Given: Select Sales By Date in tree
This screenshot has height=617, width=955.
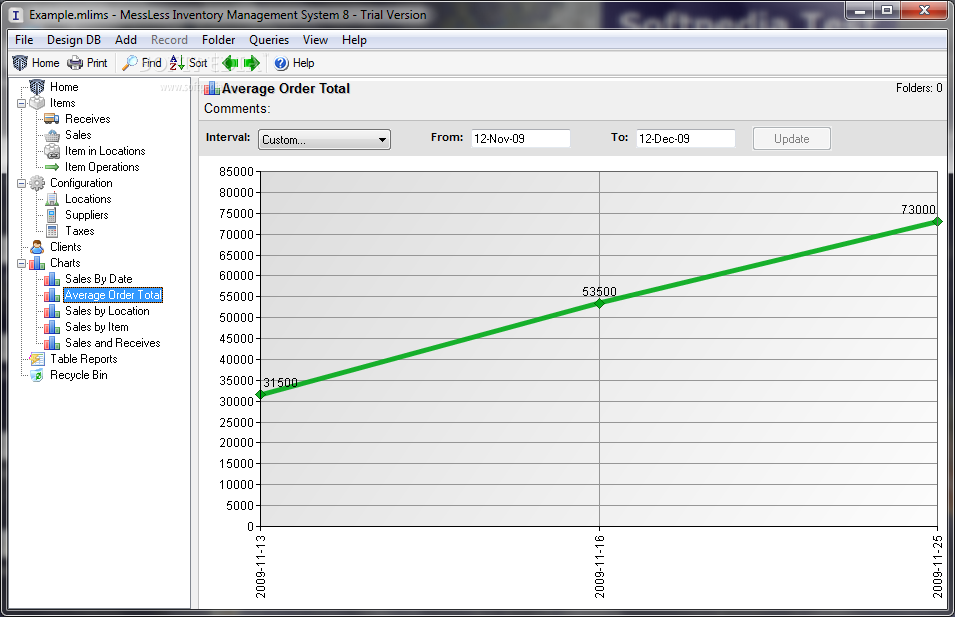Looking at the screenshot, I should tap(99, 279).
